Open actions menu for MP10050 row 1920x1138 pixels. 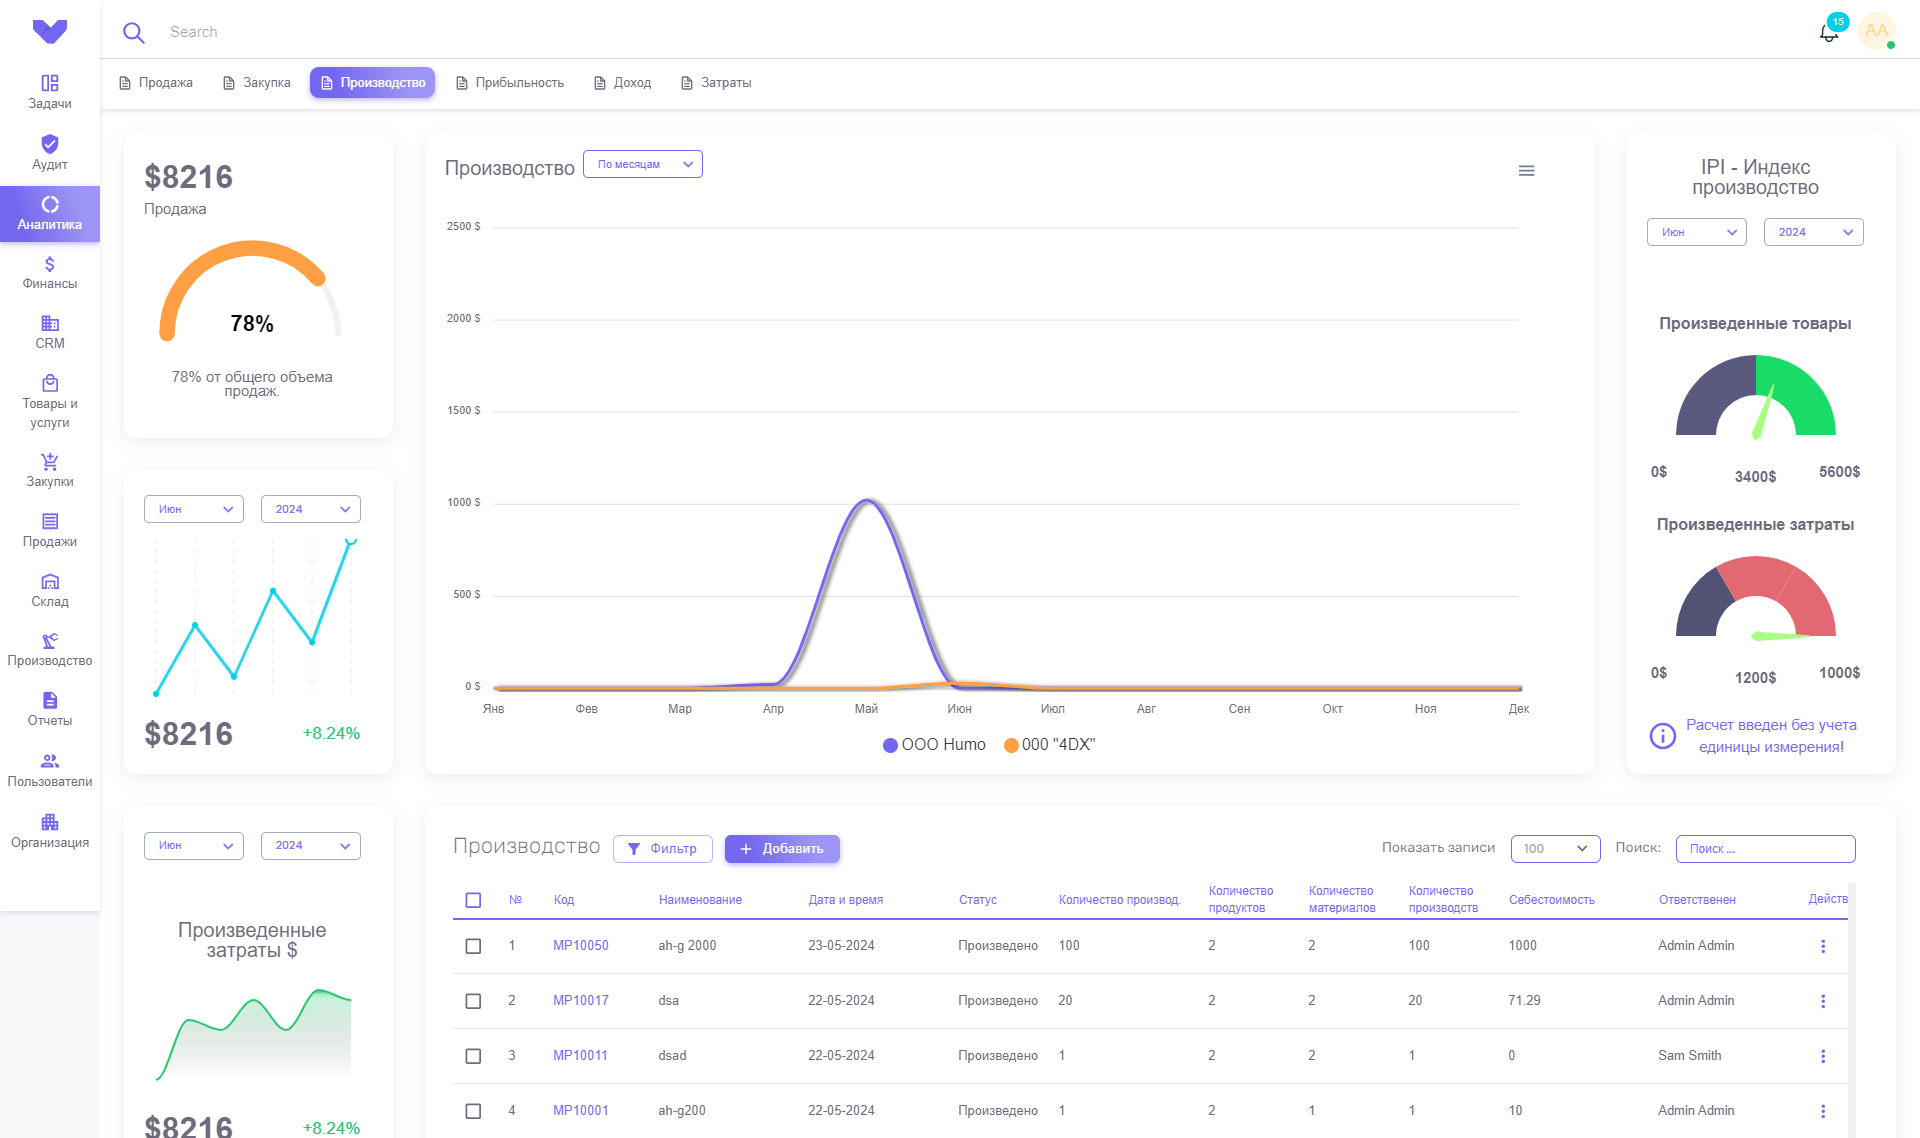click(x=1823, y=946)
